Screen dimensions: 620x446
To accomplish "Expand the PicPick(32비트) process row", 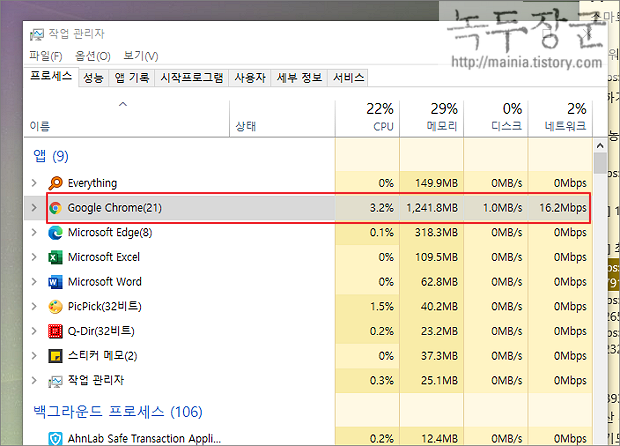I will click(x=34, y=306).
